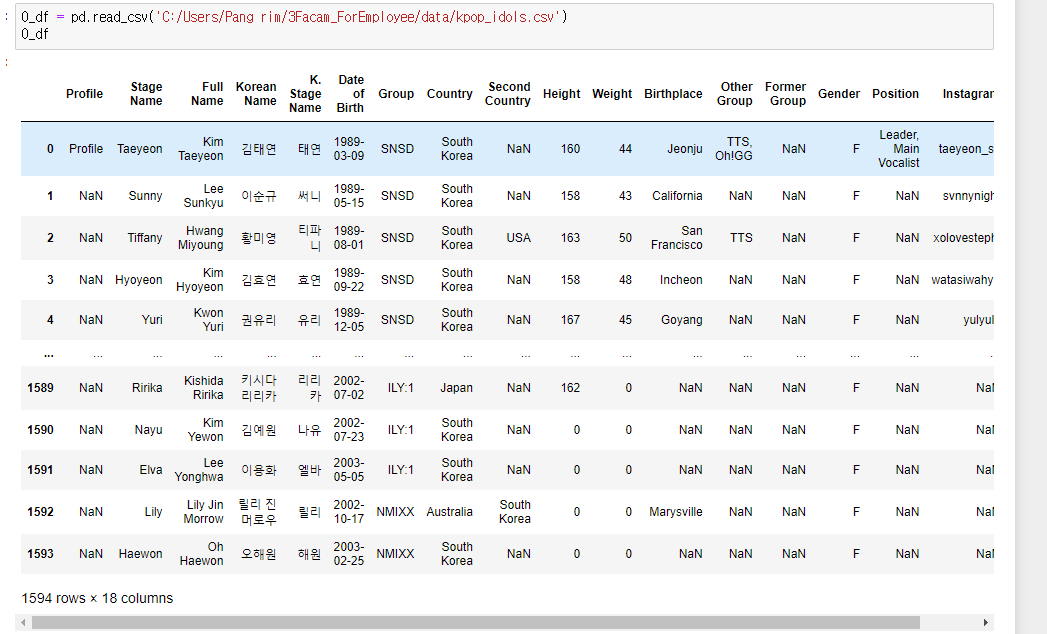The height and width of the screenshot is (634, 1047).
Task: Click the horizontal scrollbar left arrow
Action: tap(23, 623)
